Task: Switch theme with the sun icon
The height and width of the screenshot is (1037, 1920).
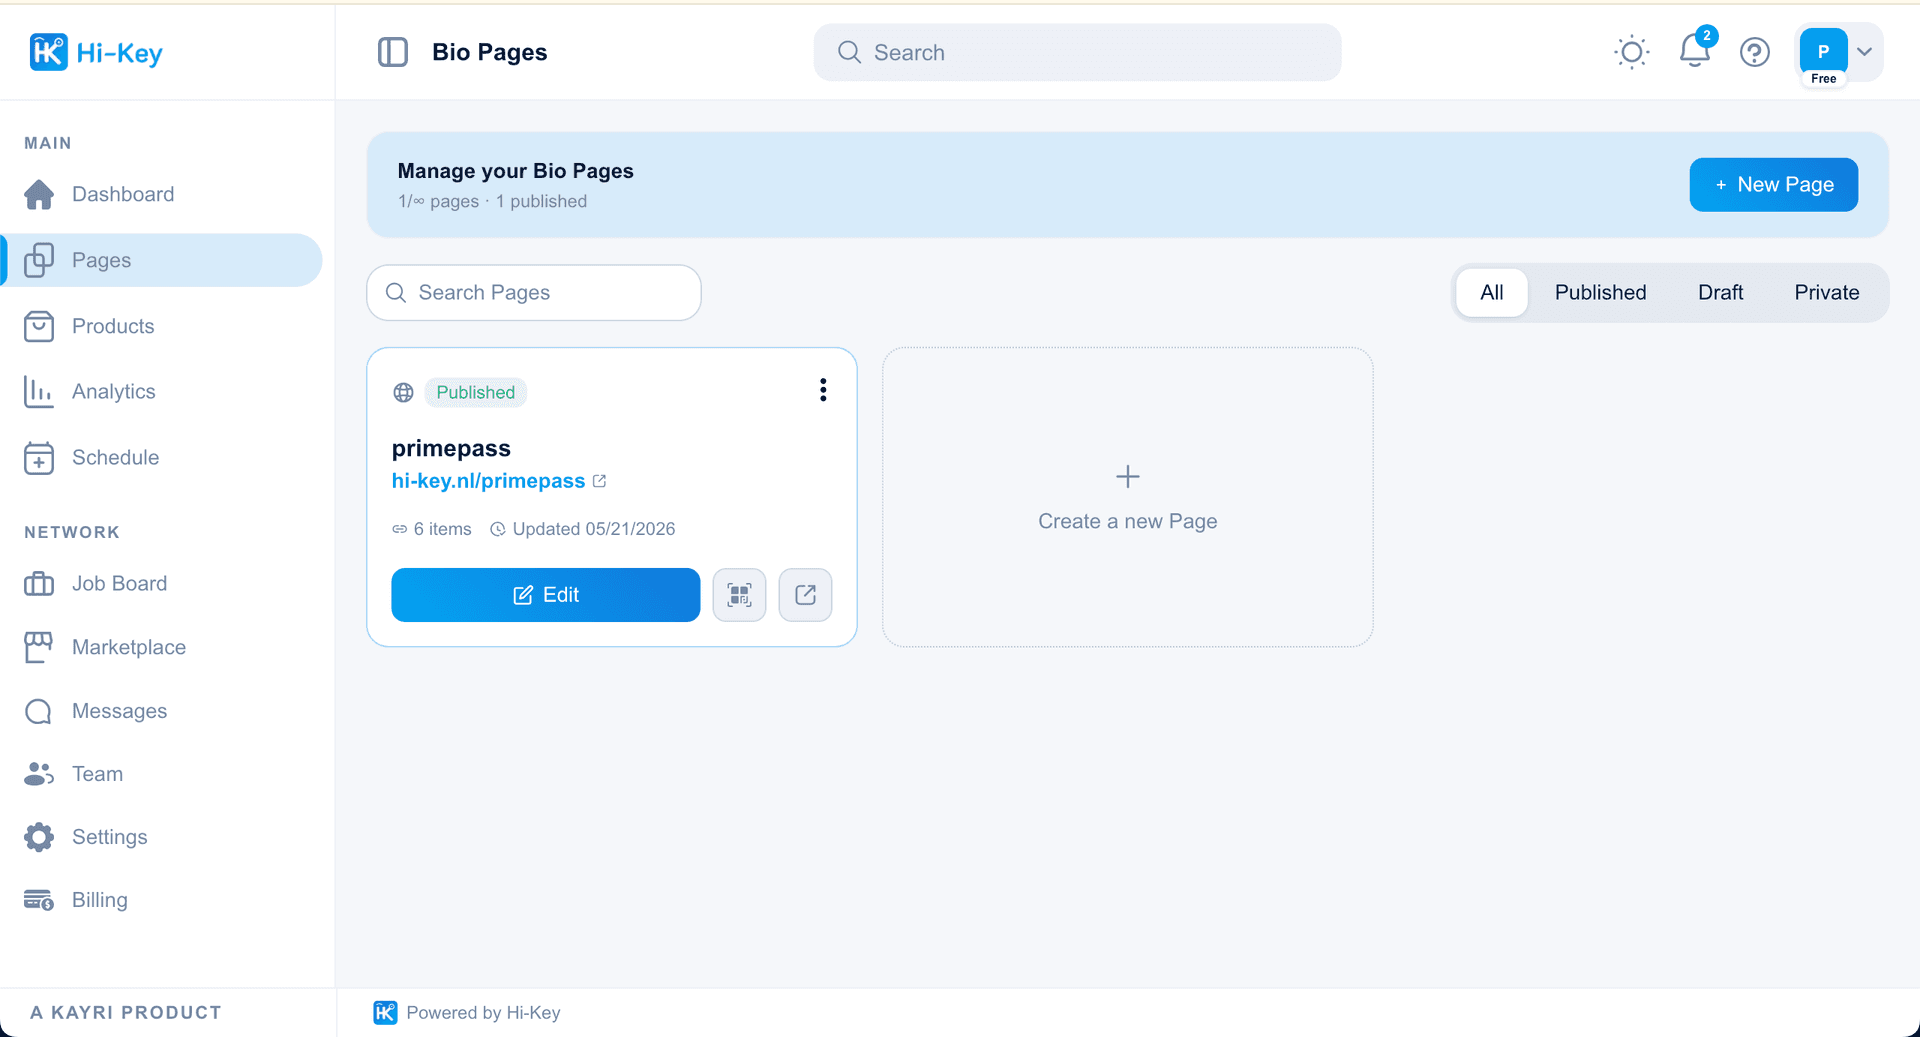Action: point(1631,52)
